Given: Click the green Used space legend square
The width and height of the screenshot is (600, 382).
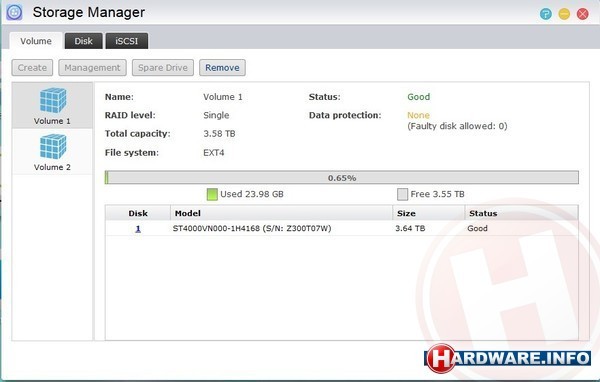Looking at the screenshot, I should point(212,194).
